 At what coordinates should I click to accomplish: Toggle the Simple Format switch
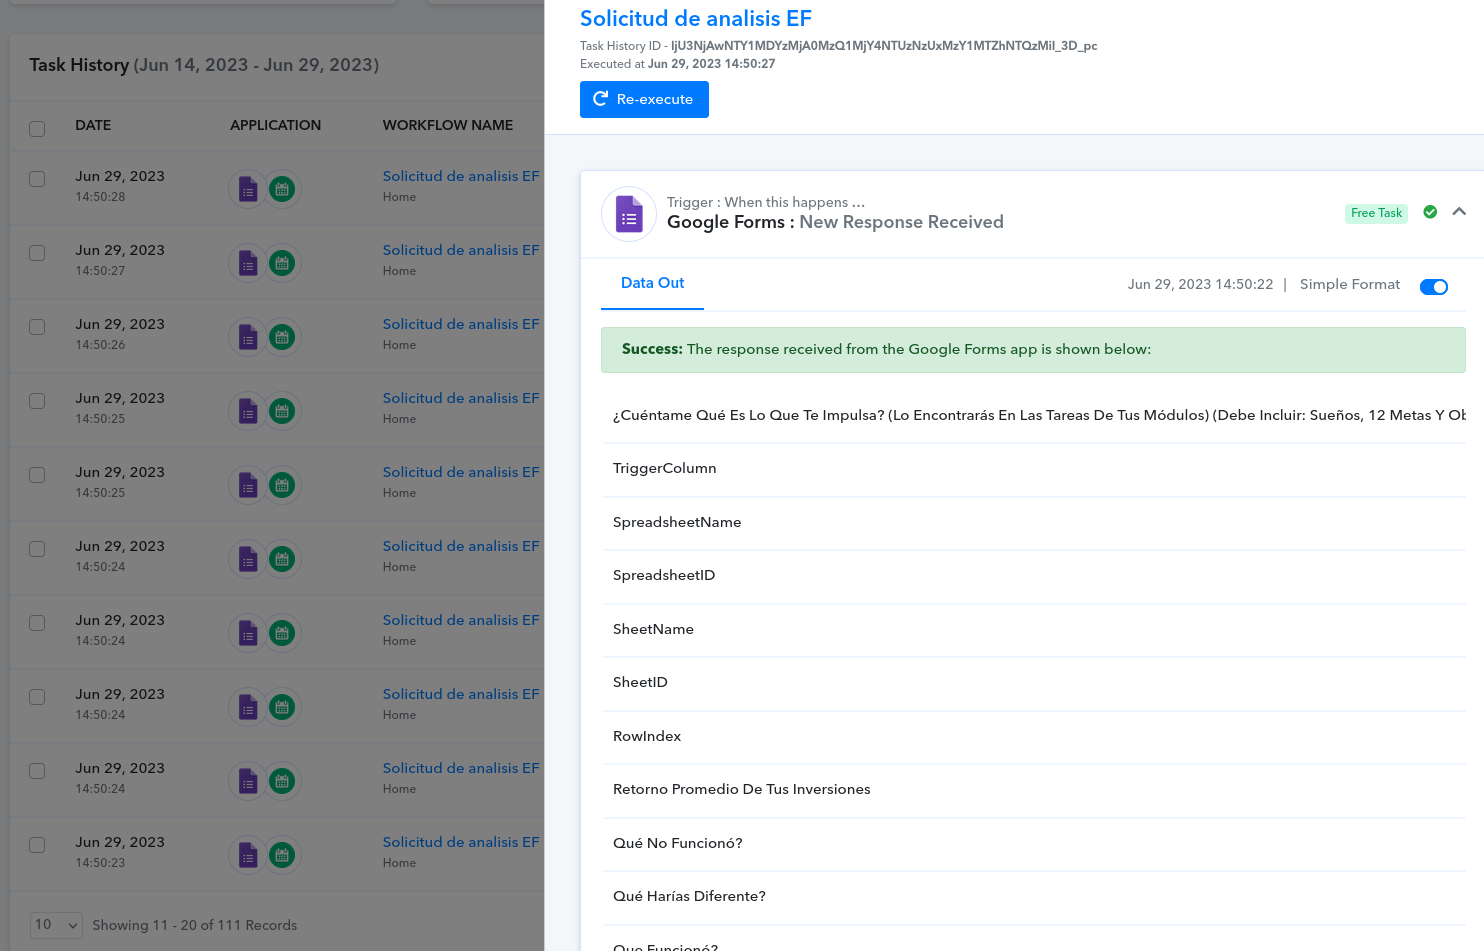[1434, 287]
